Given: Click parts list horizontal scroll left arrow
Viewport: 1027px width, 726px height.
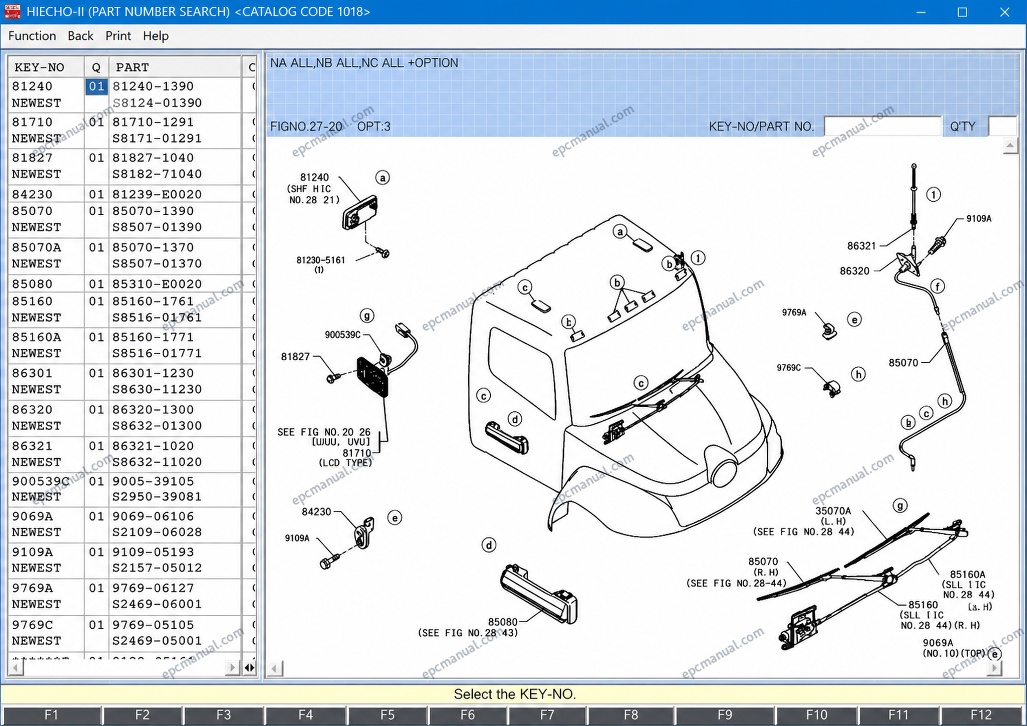Looking at the screenshot, I should click(16, 668).
